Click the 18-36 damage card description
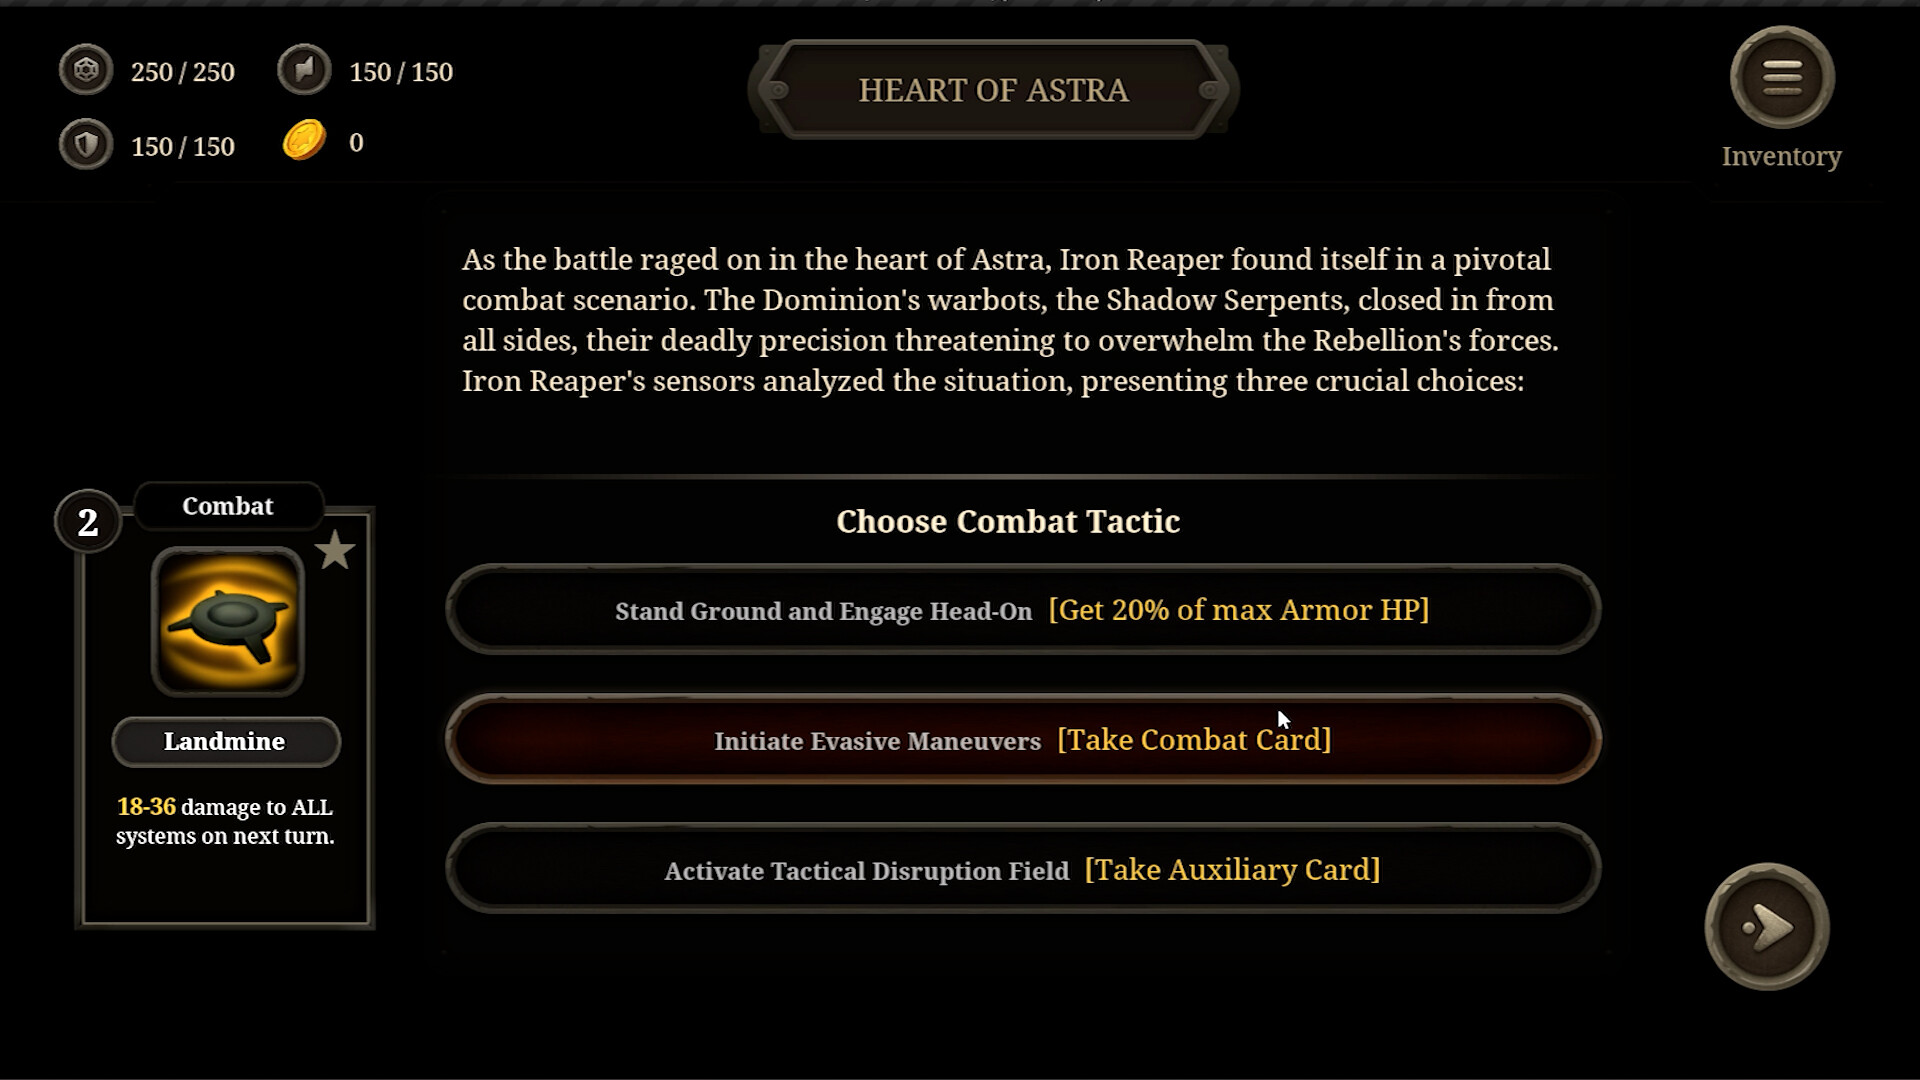The width and height of the screenshot is (1920, 1080). pos(225,821)
